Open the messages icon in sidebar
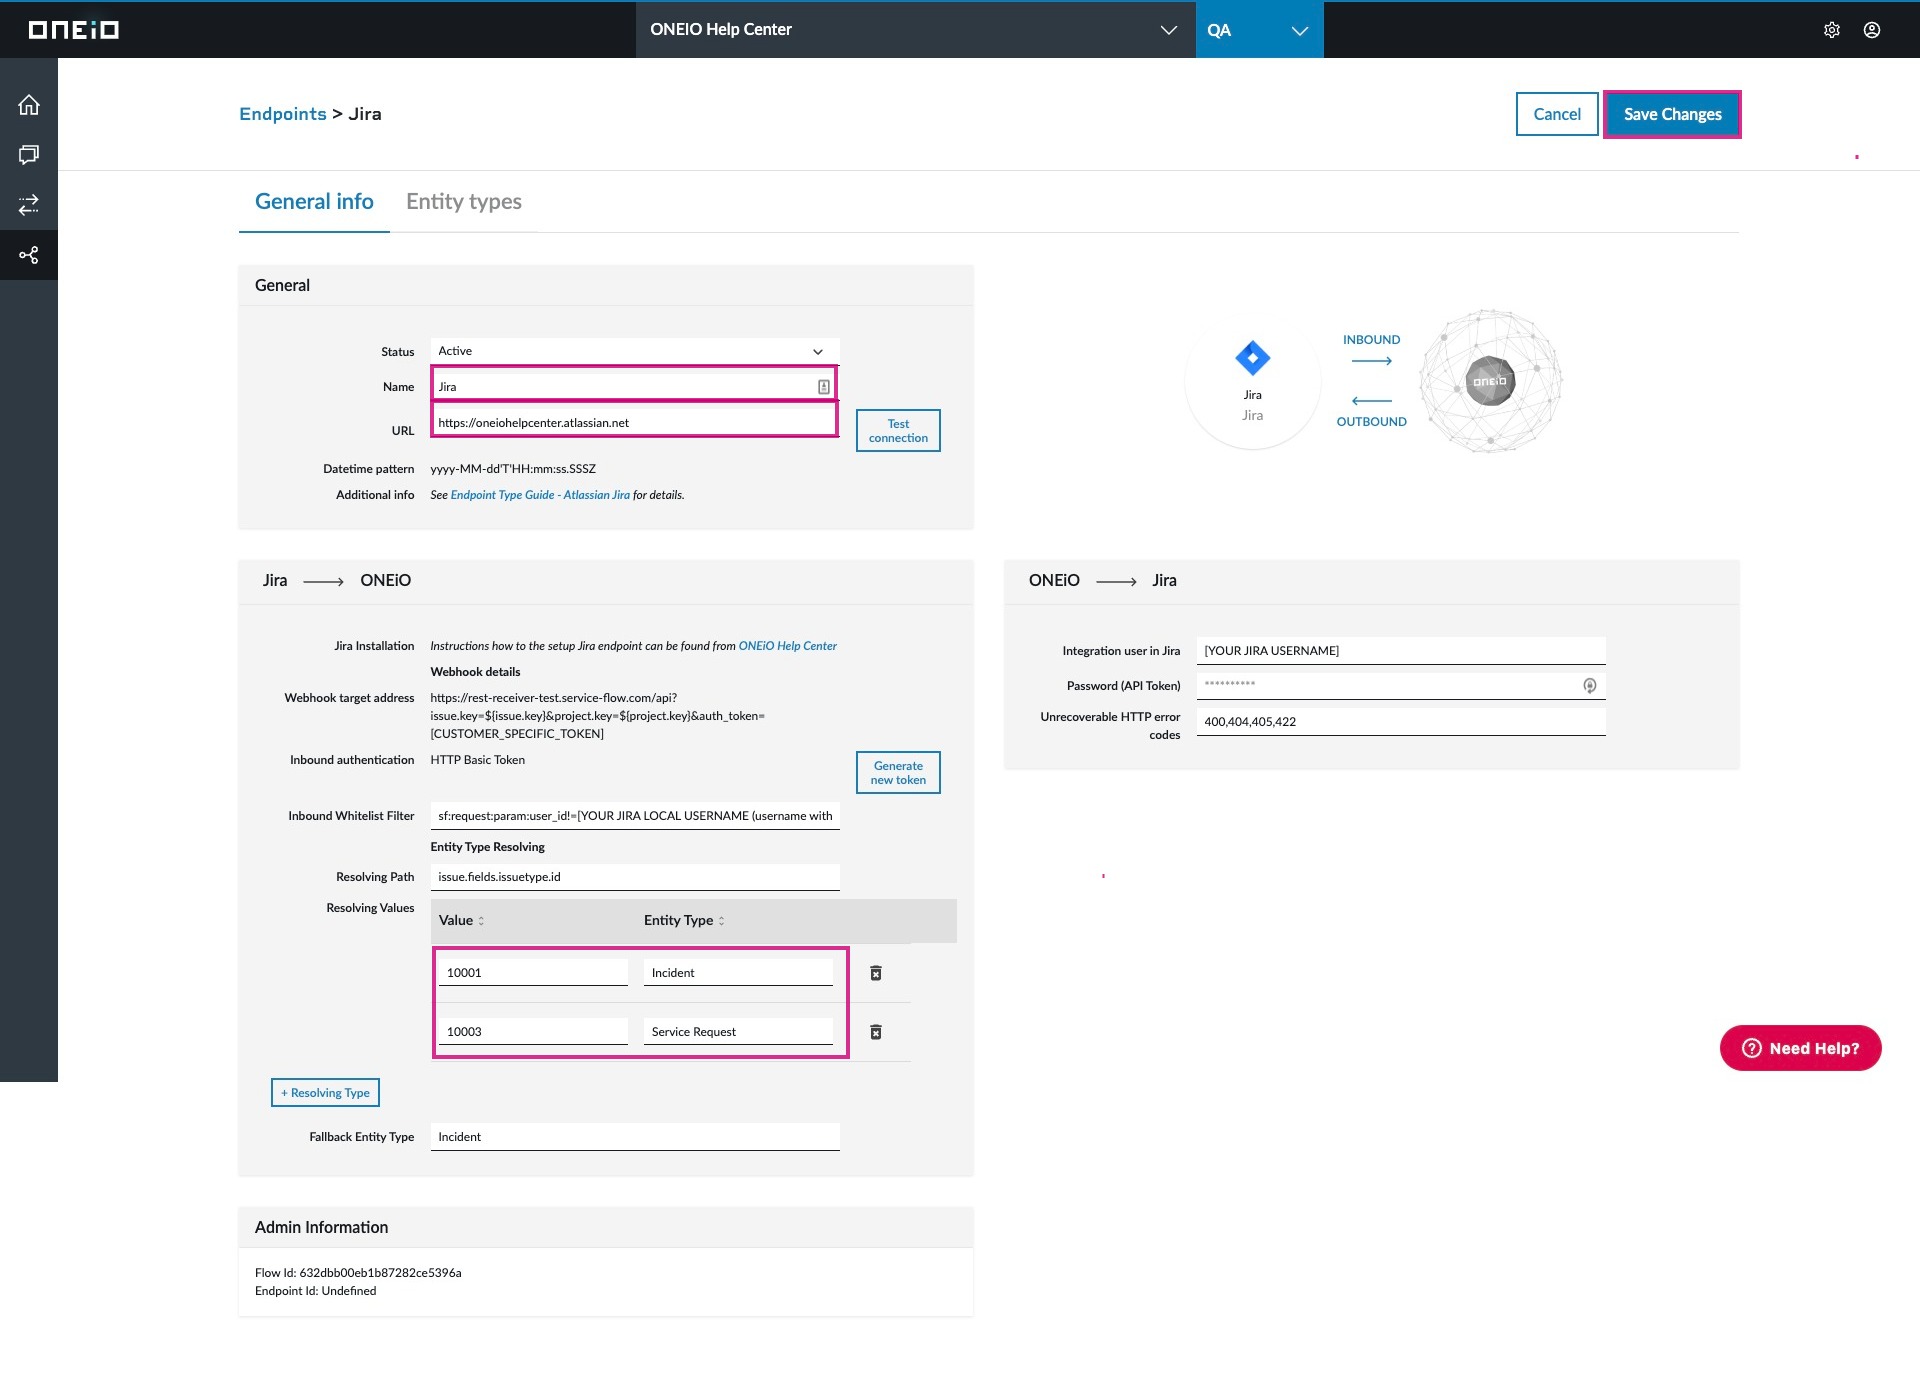Viewport: 1920px width, 1380px height. click(29, 155)
